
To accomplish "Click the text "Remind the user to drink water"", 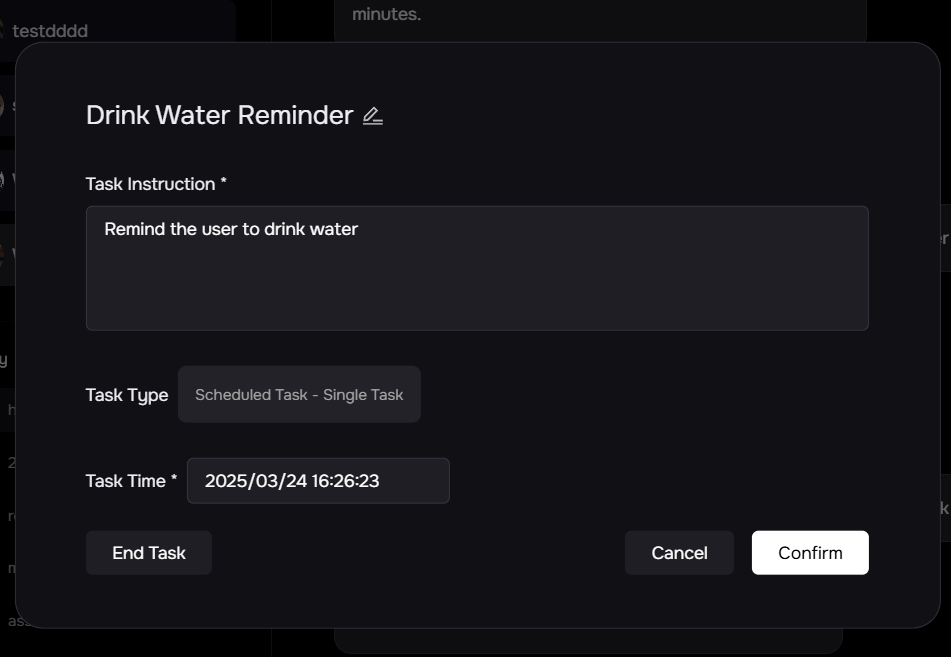I will tap(231, 229).
